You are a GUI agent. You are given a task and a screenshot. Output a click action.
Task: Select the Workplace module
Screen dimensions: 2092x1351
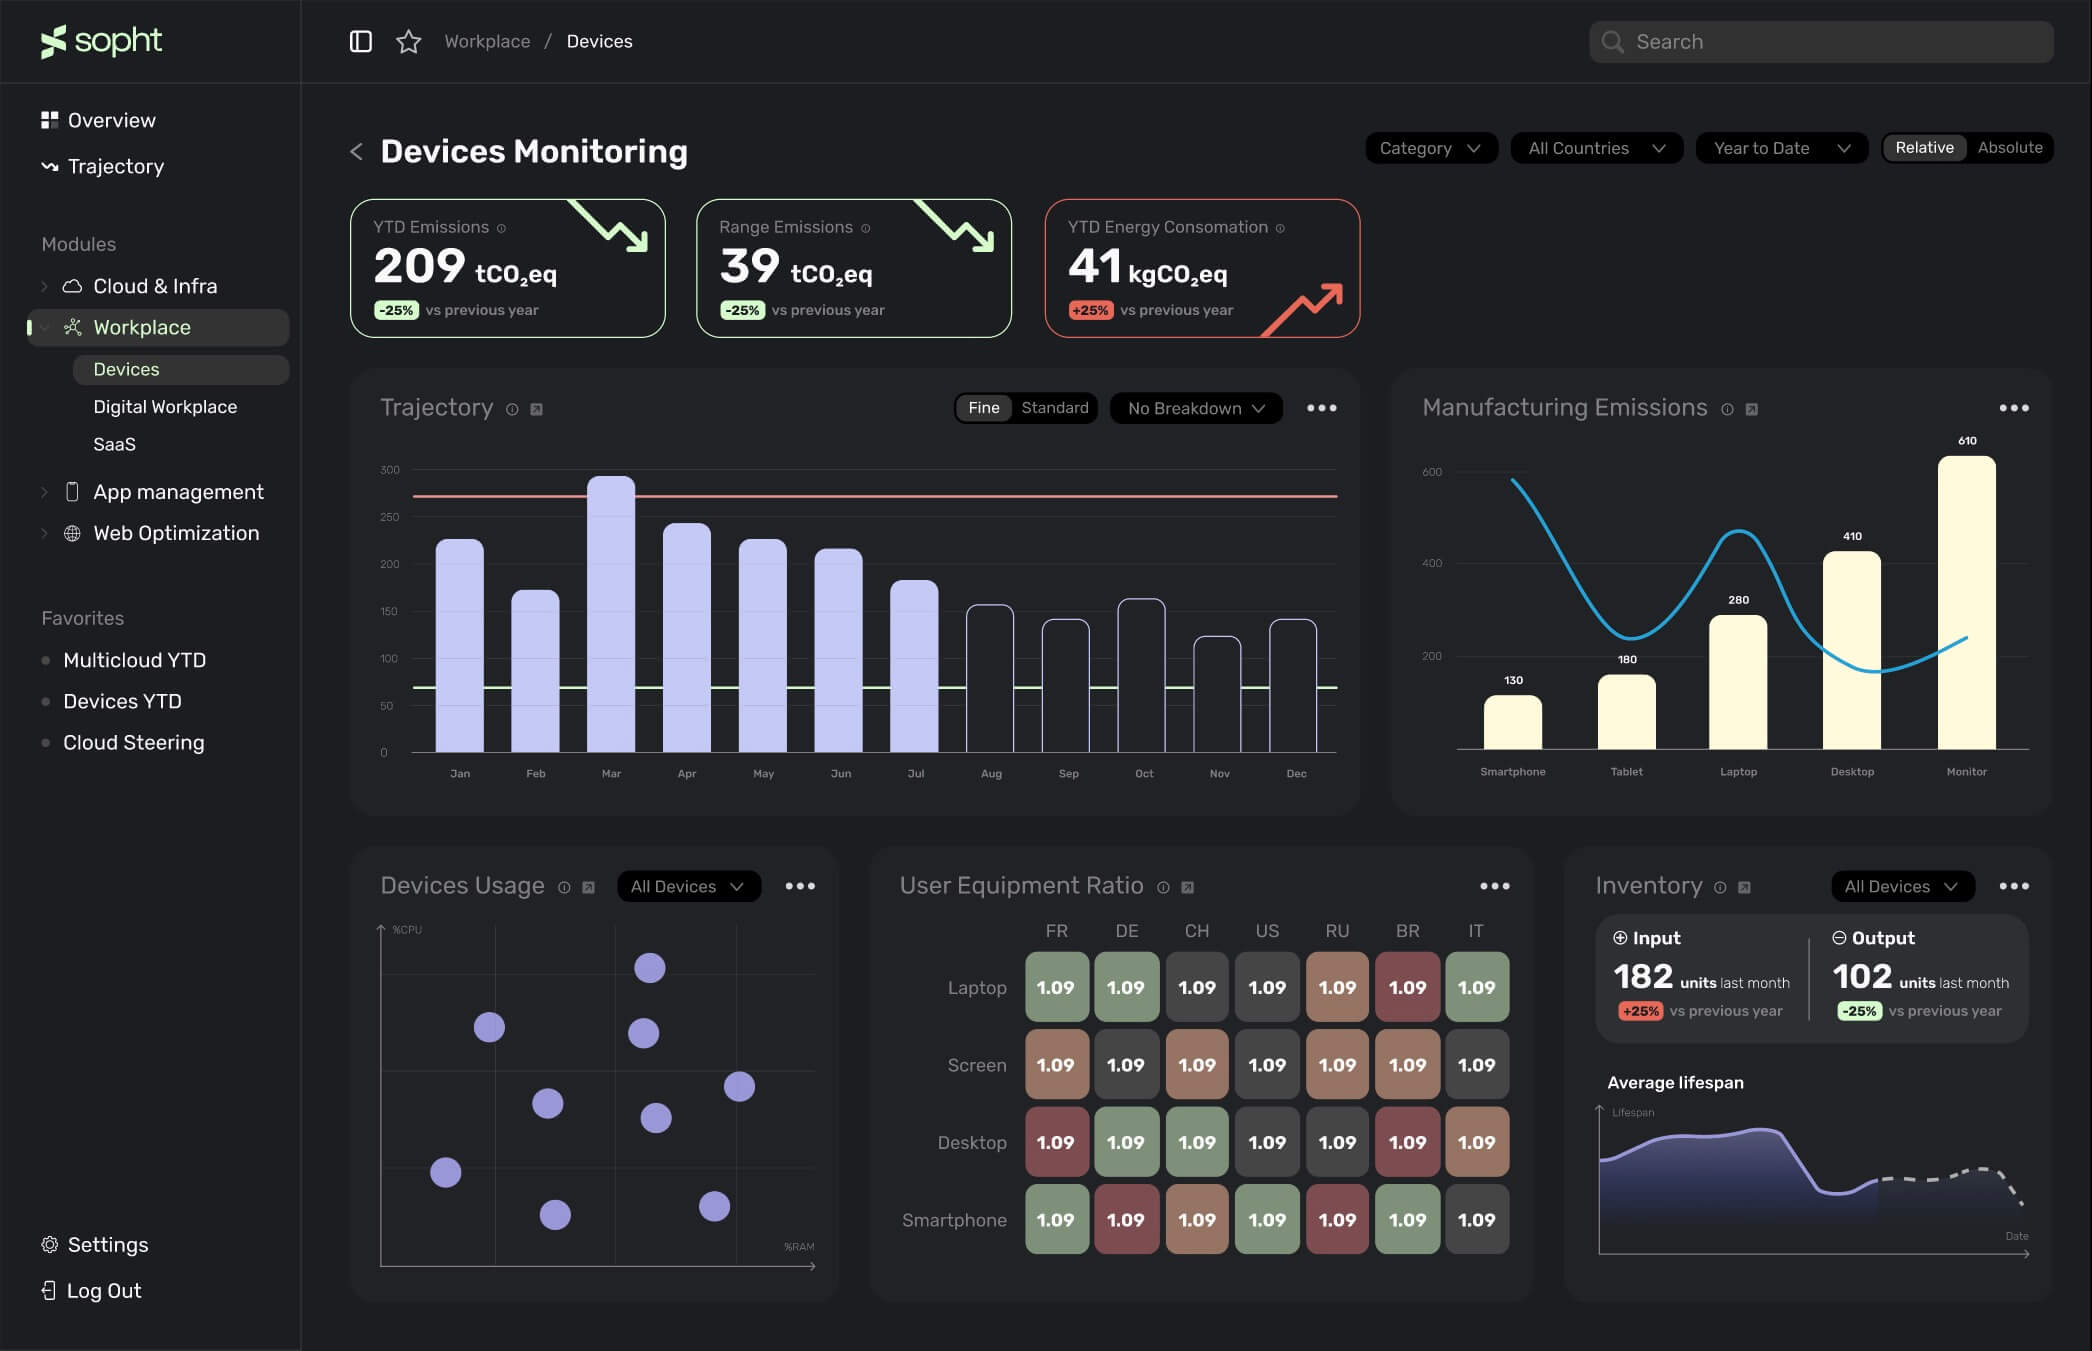(x=160, y=328)
